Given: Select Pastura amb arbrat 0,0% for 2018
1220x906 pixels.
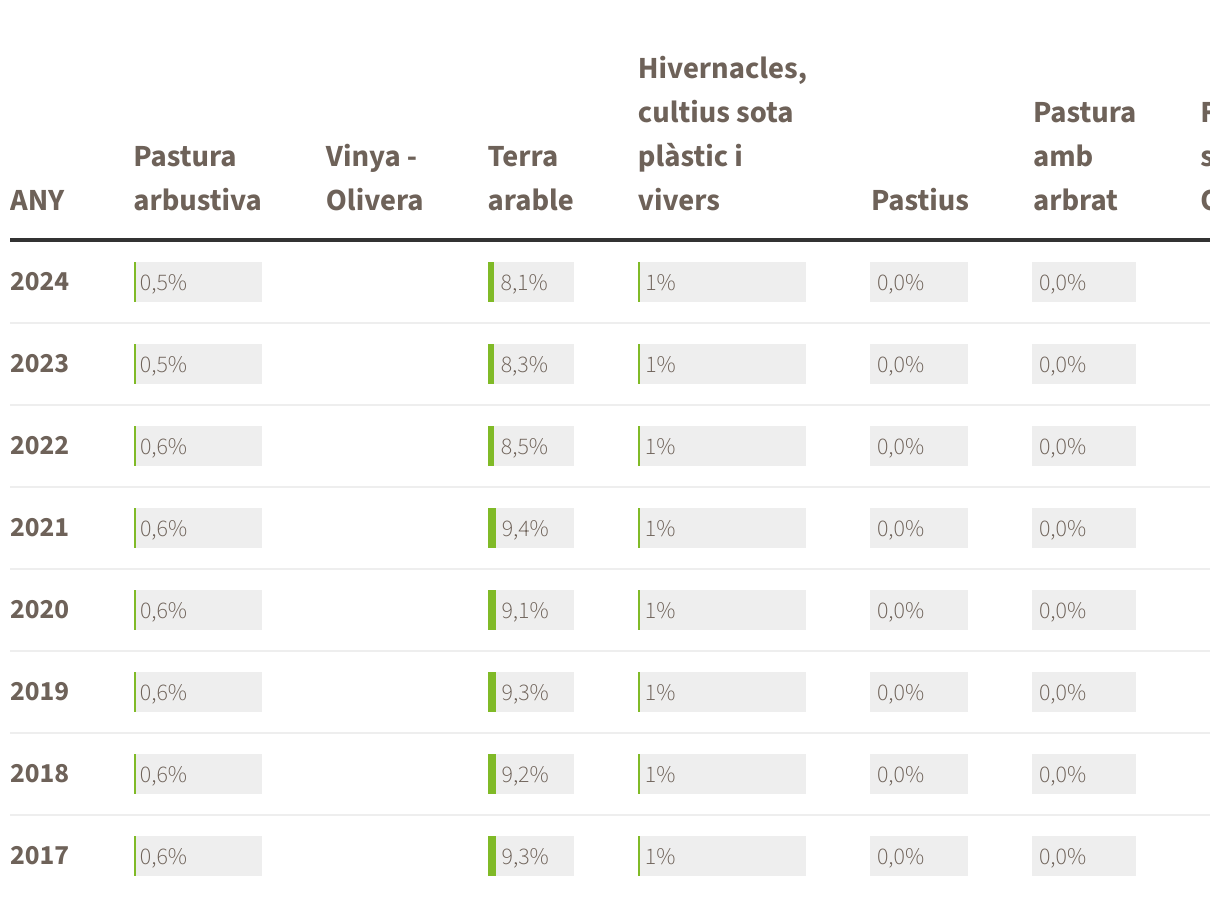Looking at the screenshot, I should [1084, 774].
